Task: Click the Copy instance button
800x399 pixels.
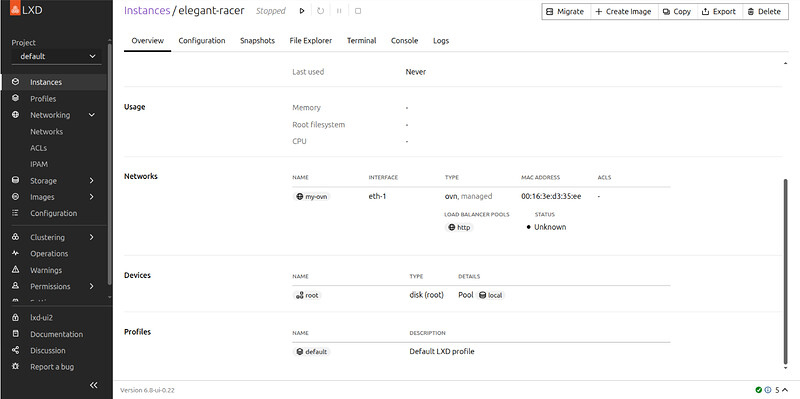Action: click(x=677, y=11)
